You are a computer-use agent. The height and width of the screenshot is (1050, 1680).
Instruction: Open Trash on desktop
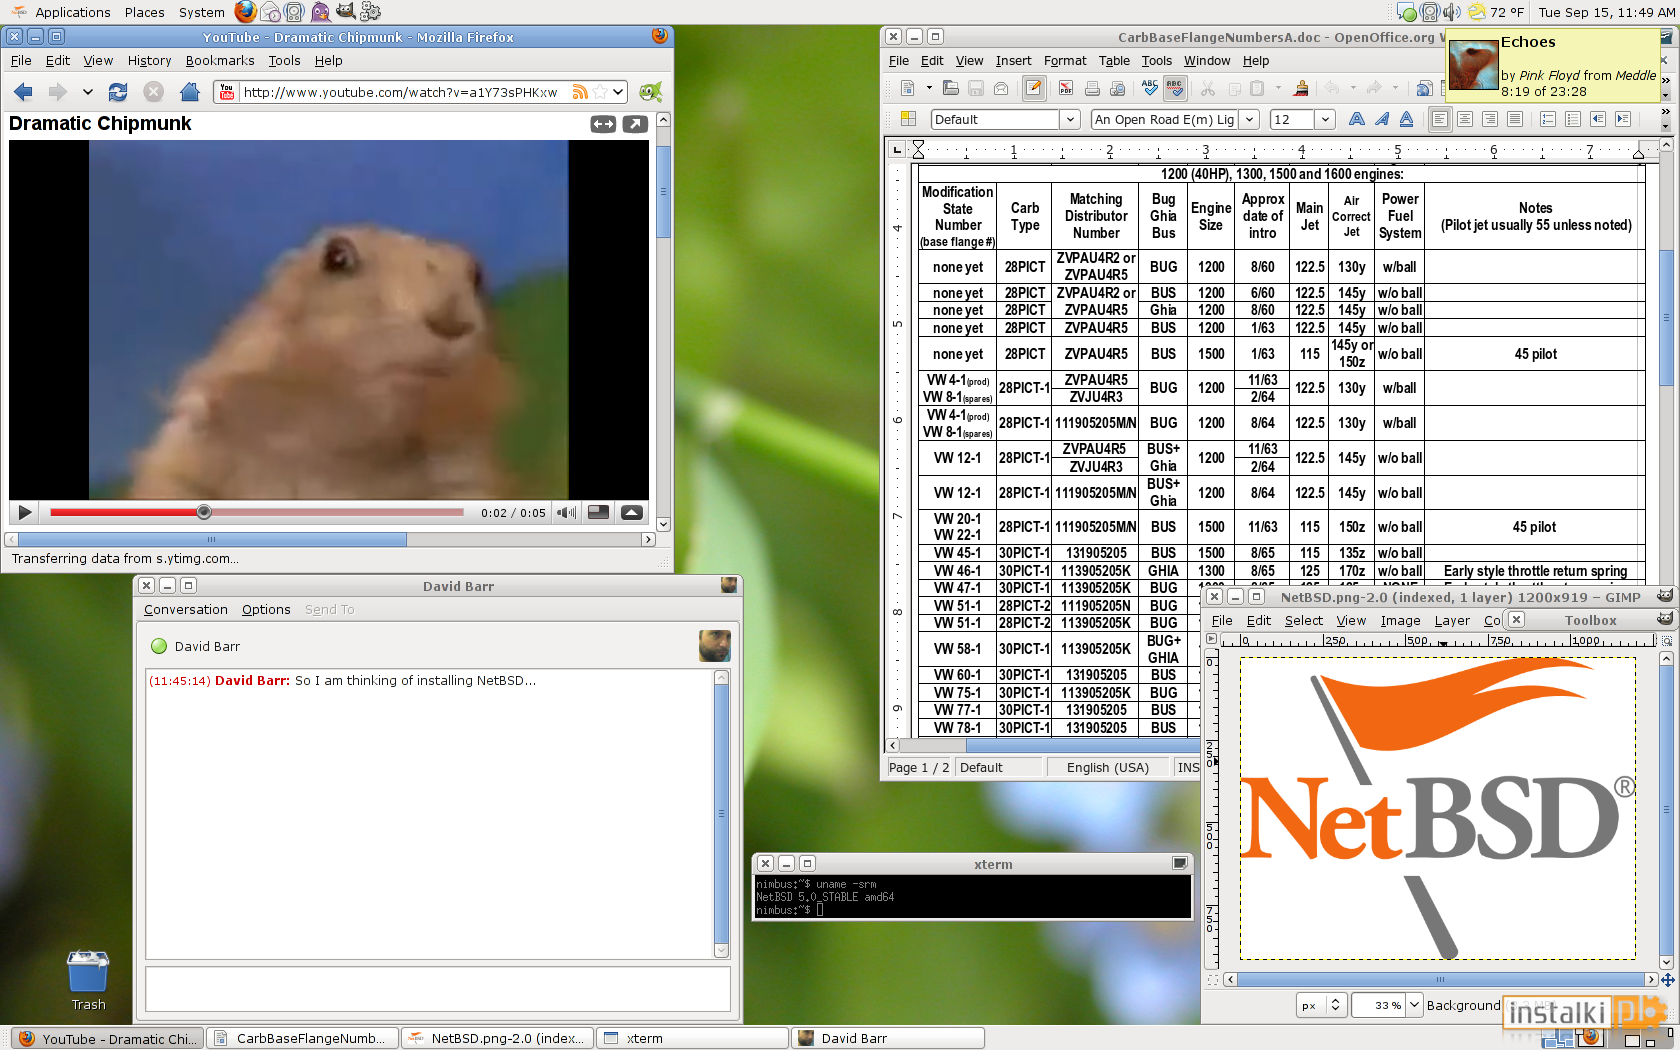[88, 981]
